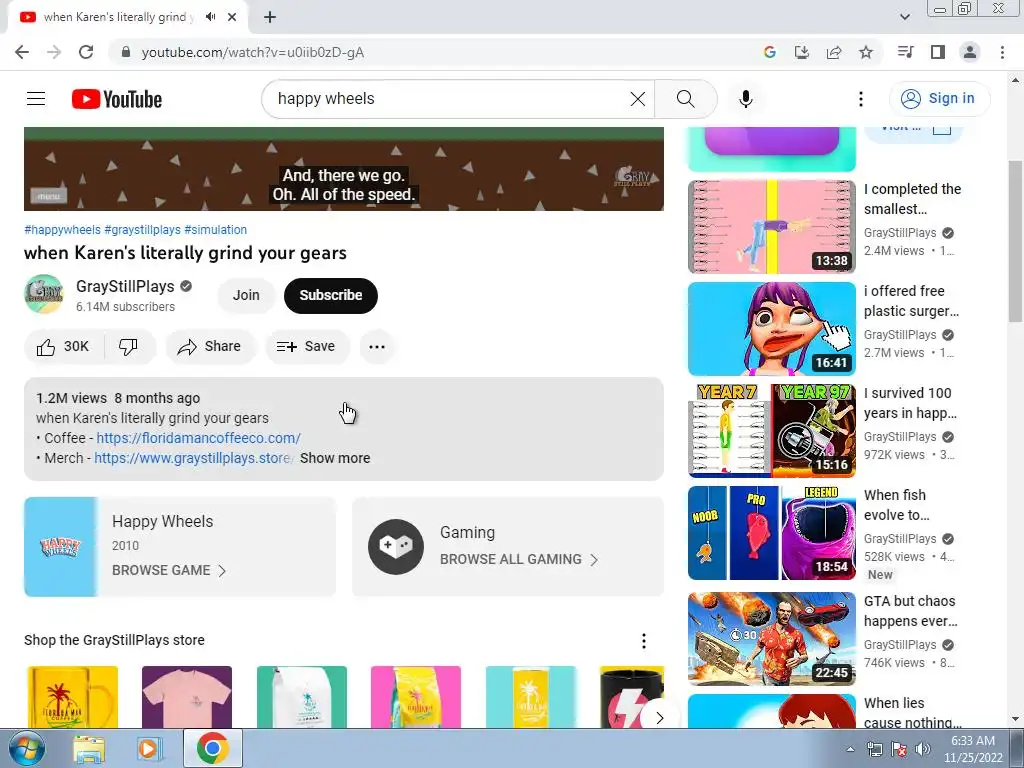This screenshot has height=768, width=1024.
Task: Click the install page icon in the address bar
Action: pos(802,52)
